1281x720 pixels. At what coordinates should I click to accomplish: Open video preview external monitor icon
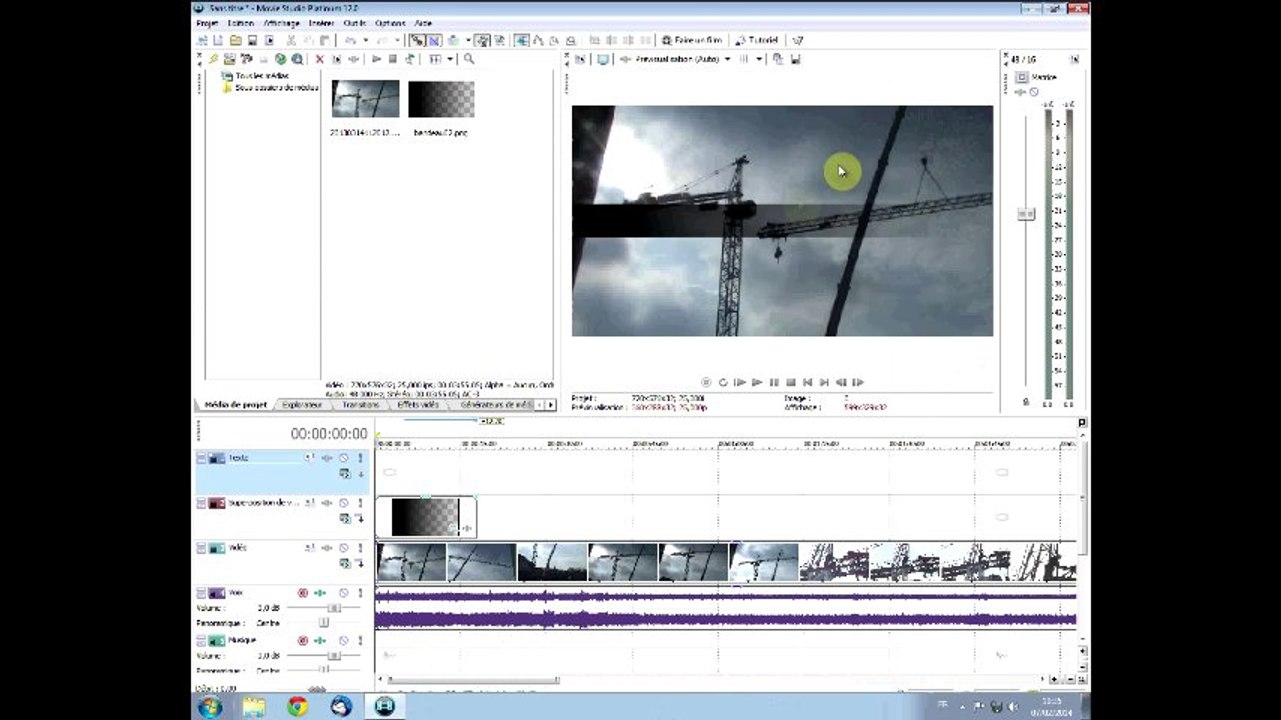coord(602,59)
